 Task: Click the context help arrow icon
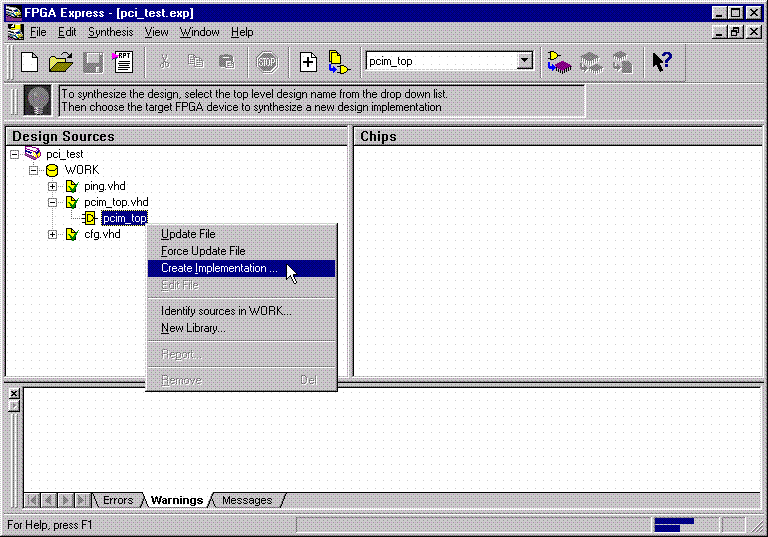tap(661, 62)
